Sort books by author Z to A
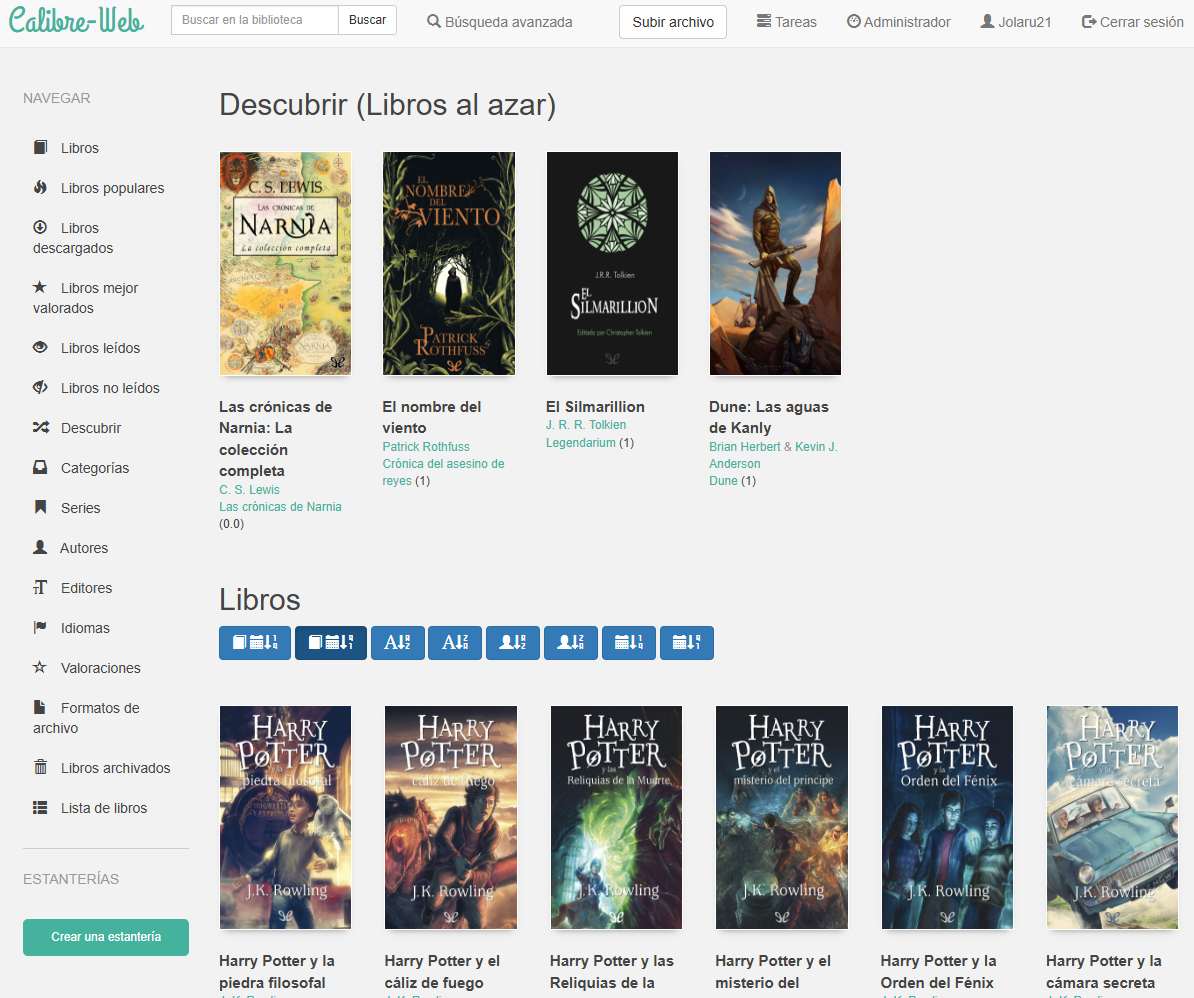Image resolution: width=1194 pixels, height=998 pixels. pos(571,643)
